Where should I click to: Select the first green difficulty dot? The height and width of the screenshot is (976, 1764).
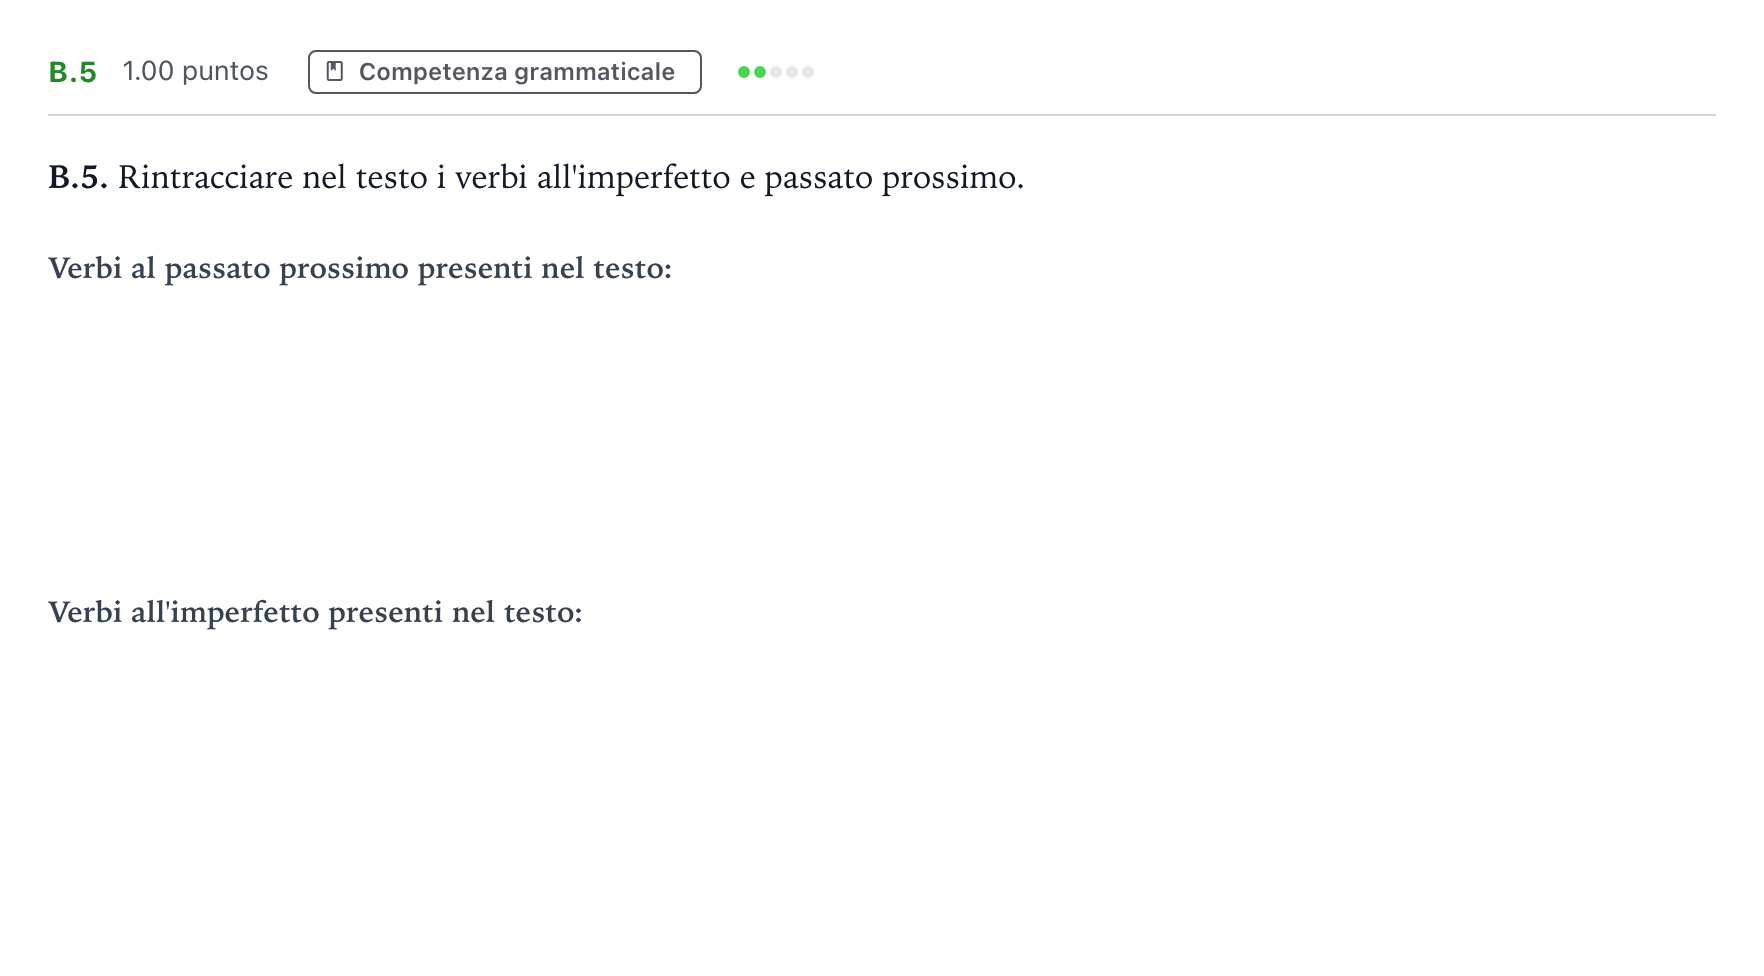[x=744, y=72]
